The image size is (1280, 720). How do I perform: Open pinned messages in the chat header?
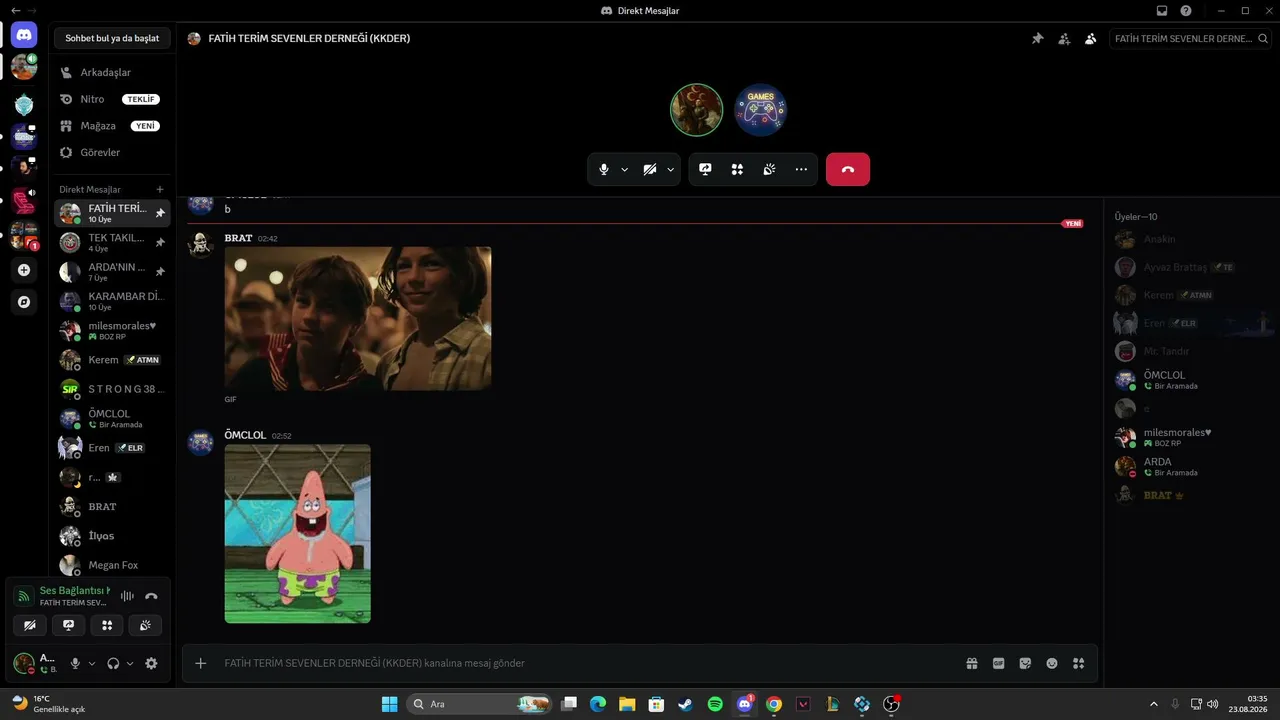(x=1038, y=38)
